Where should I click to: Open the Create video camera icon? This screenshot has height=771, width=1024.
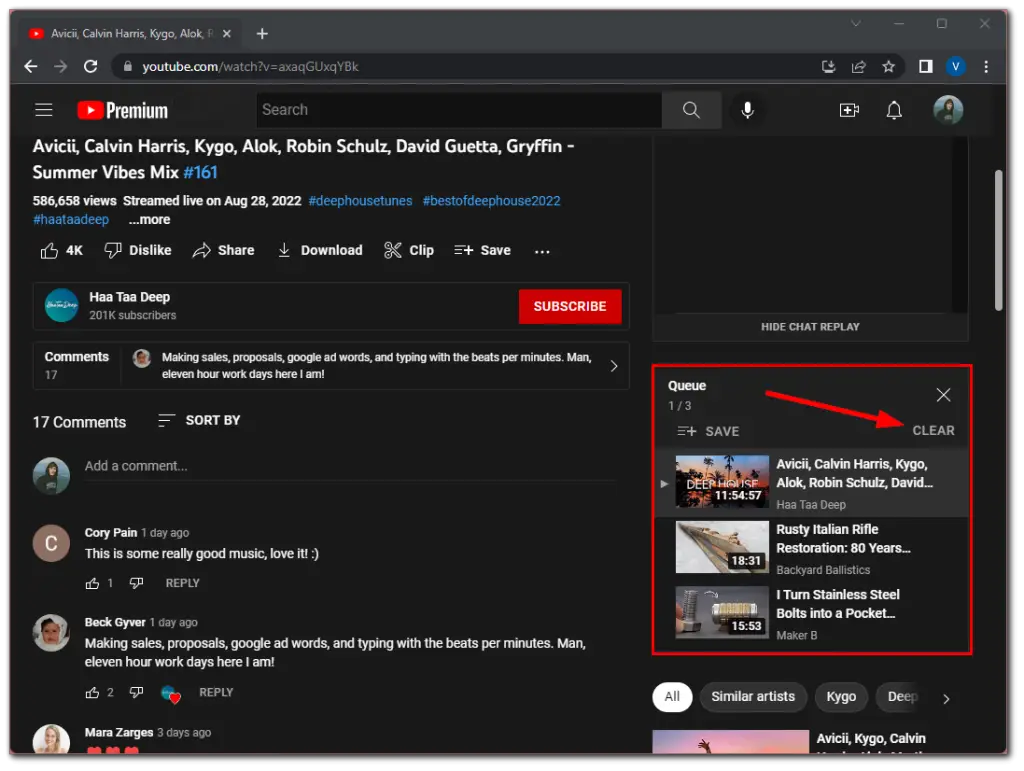849,110
